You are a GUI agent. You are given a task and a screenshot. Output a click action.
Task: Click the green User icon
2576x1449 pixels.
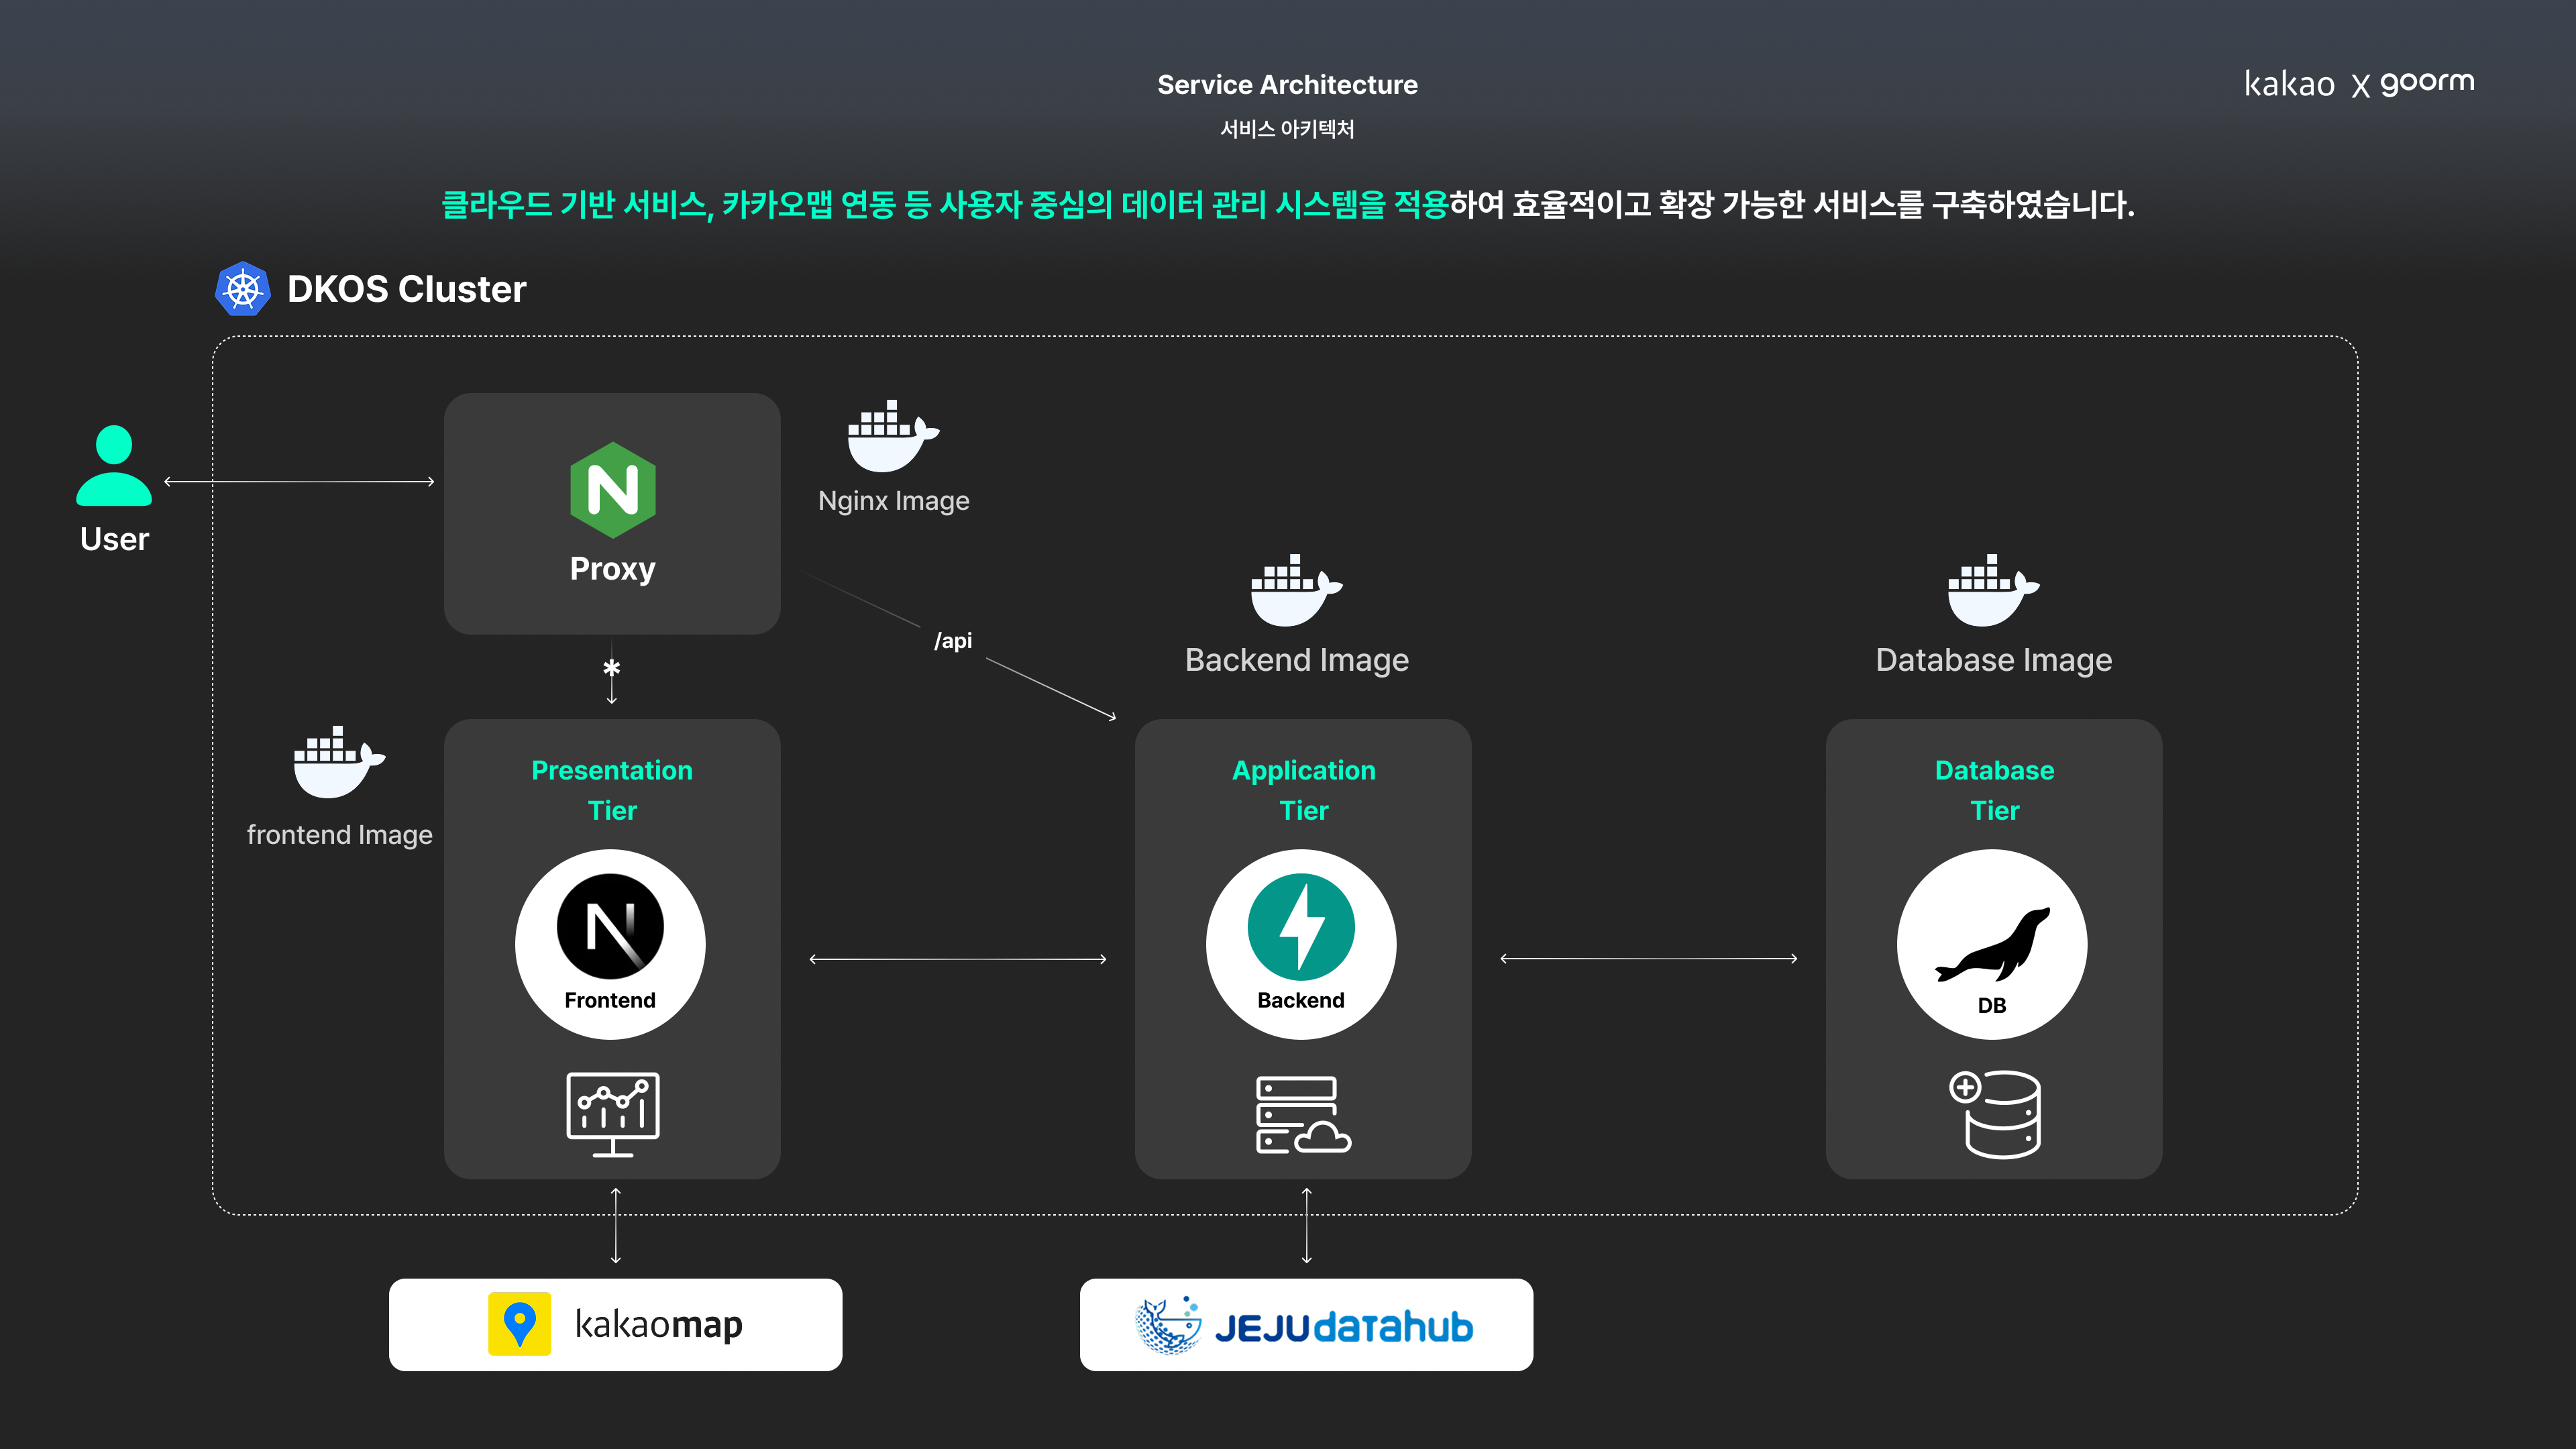tap(114, 466)
